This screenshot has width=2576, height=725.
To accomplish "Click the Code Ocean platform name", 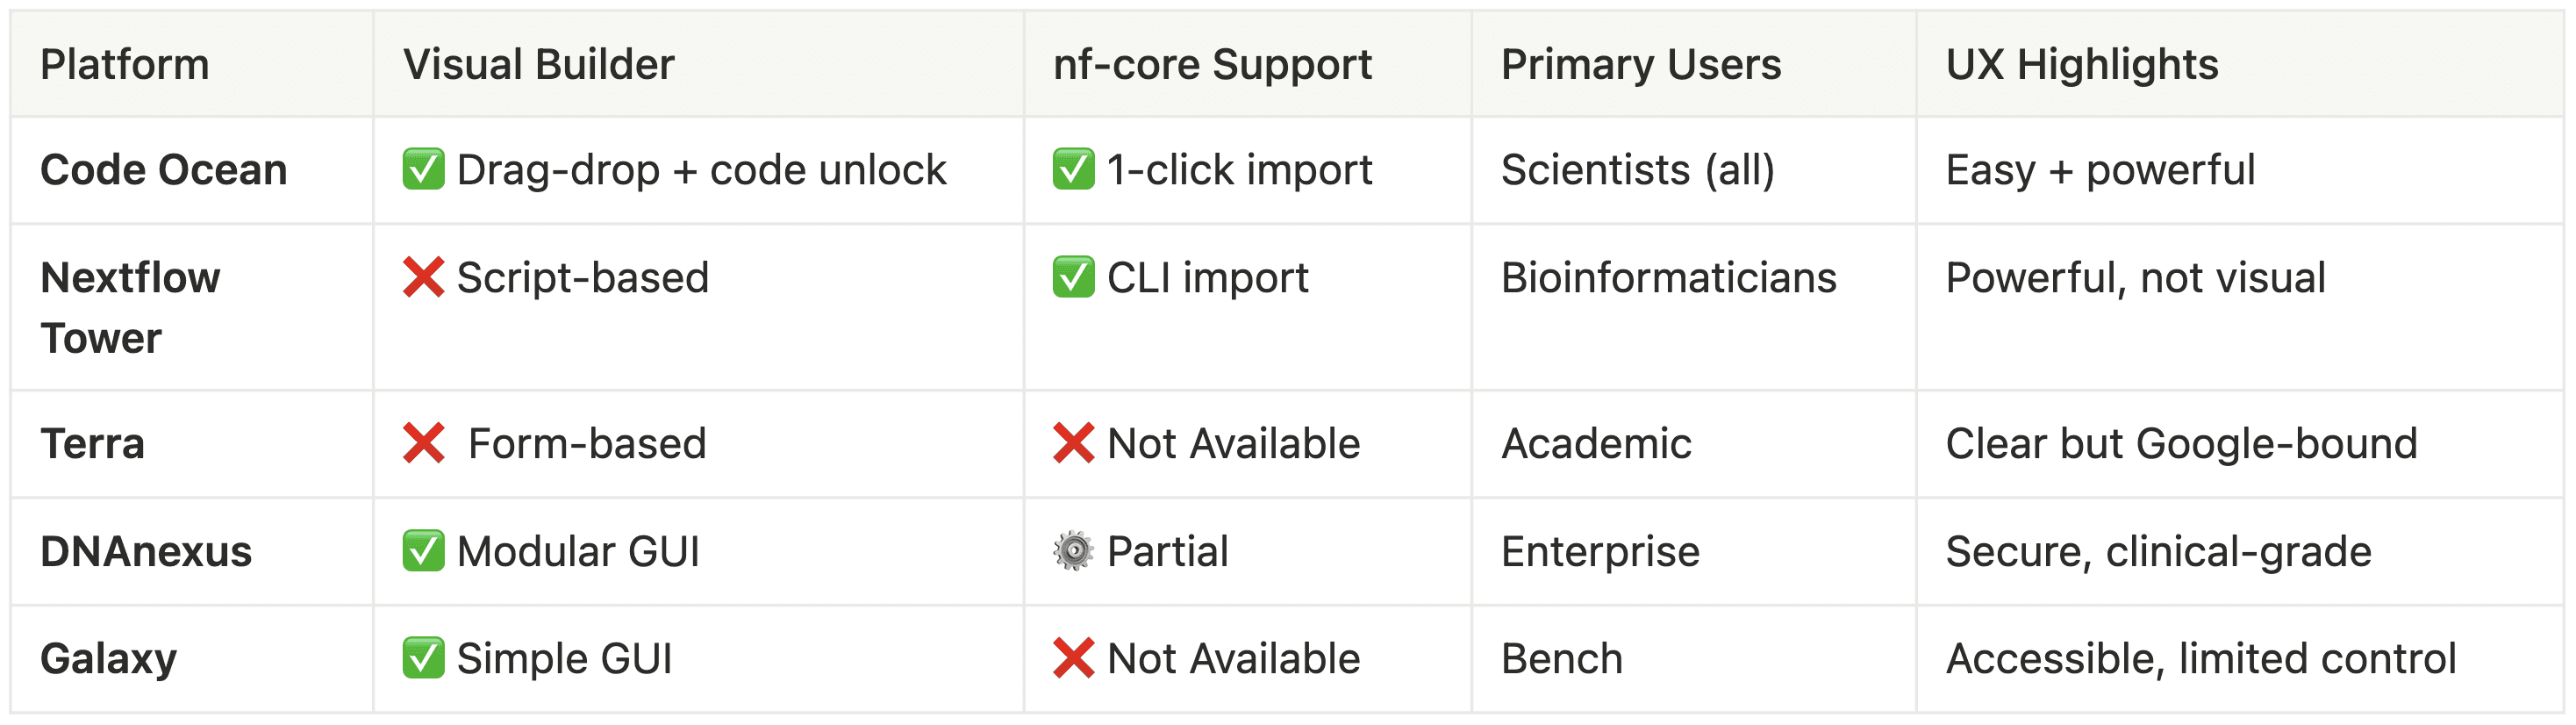I will [x=164, y=170].
